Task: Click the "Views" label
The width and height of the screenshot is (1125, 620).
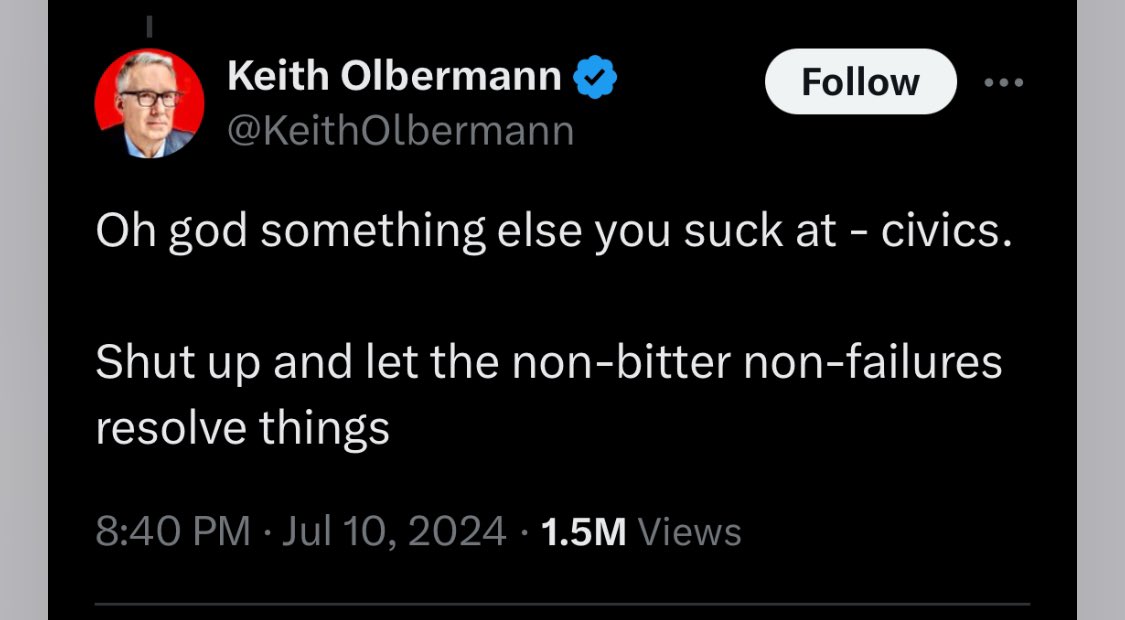Action: (x=689, y=531)
